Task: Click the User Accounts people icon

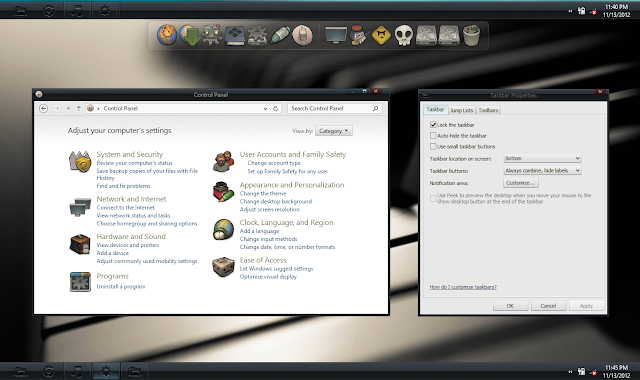Action: tap(223, 162)
